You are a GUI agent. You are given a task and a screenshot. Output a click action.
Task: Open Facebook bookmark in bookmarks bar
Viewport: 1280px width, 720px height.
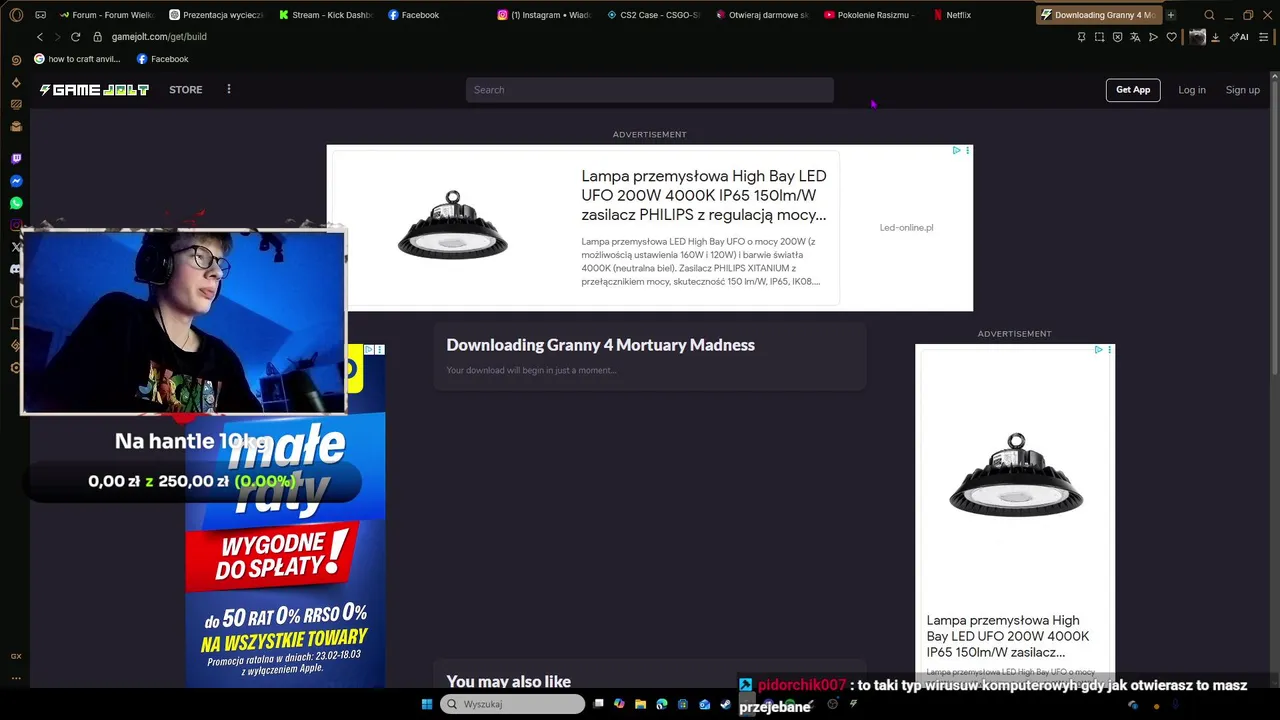pos(163,59)
